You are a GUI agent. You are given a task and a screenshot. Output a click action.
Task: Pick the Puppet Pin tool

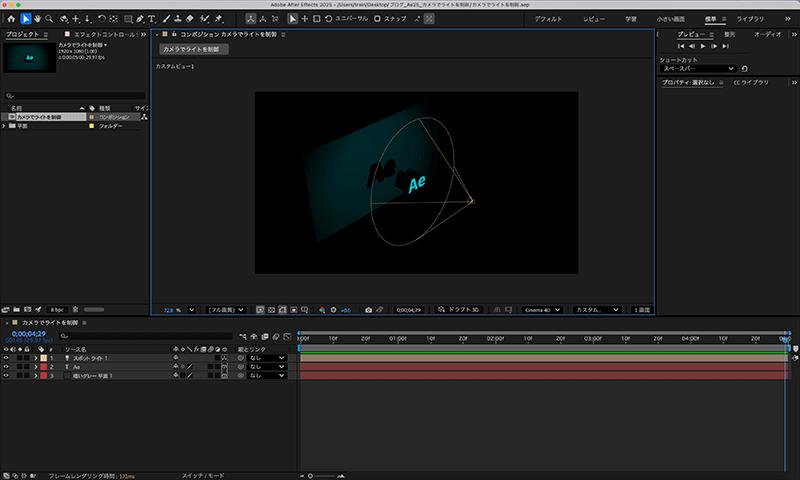[x=218, y=19]
